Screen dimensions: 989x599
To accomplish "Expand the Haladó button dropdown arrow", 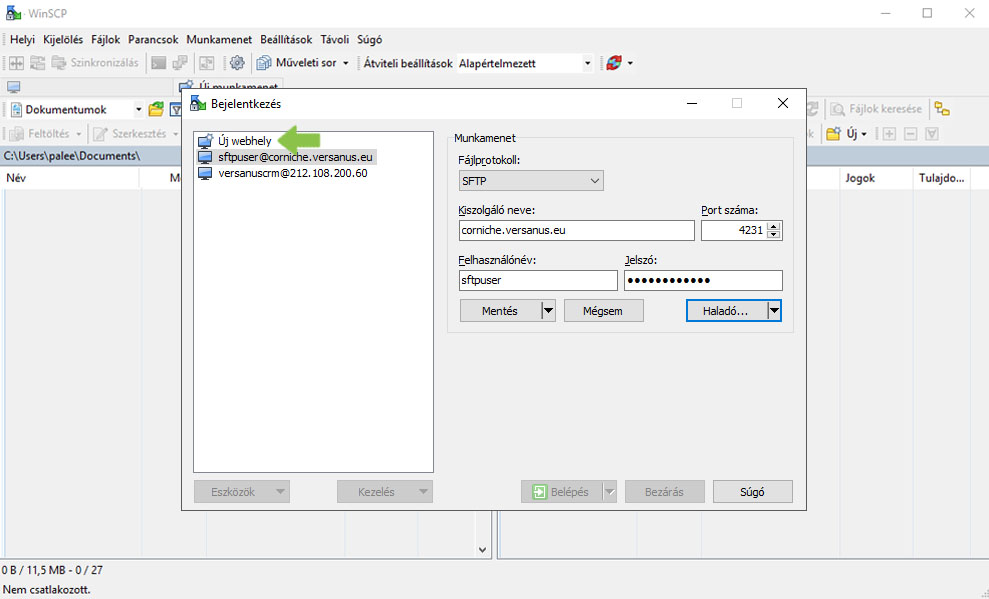I will pos(774,311).
